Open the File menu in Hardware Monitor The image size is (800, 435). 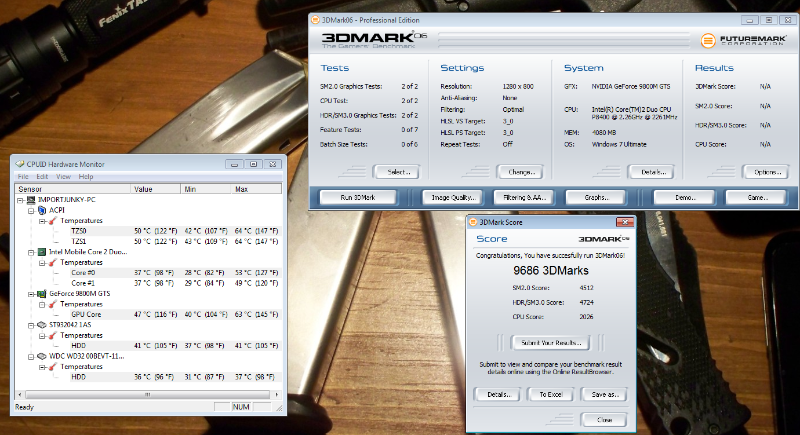click(23, 176)
